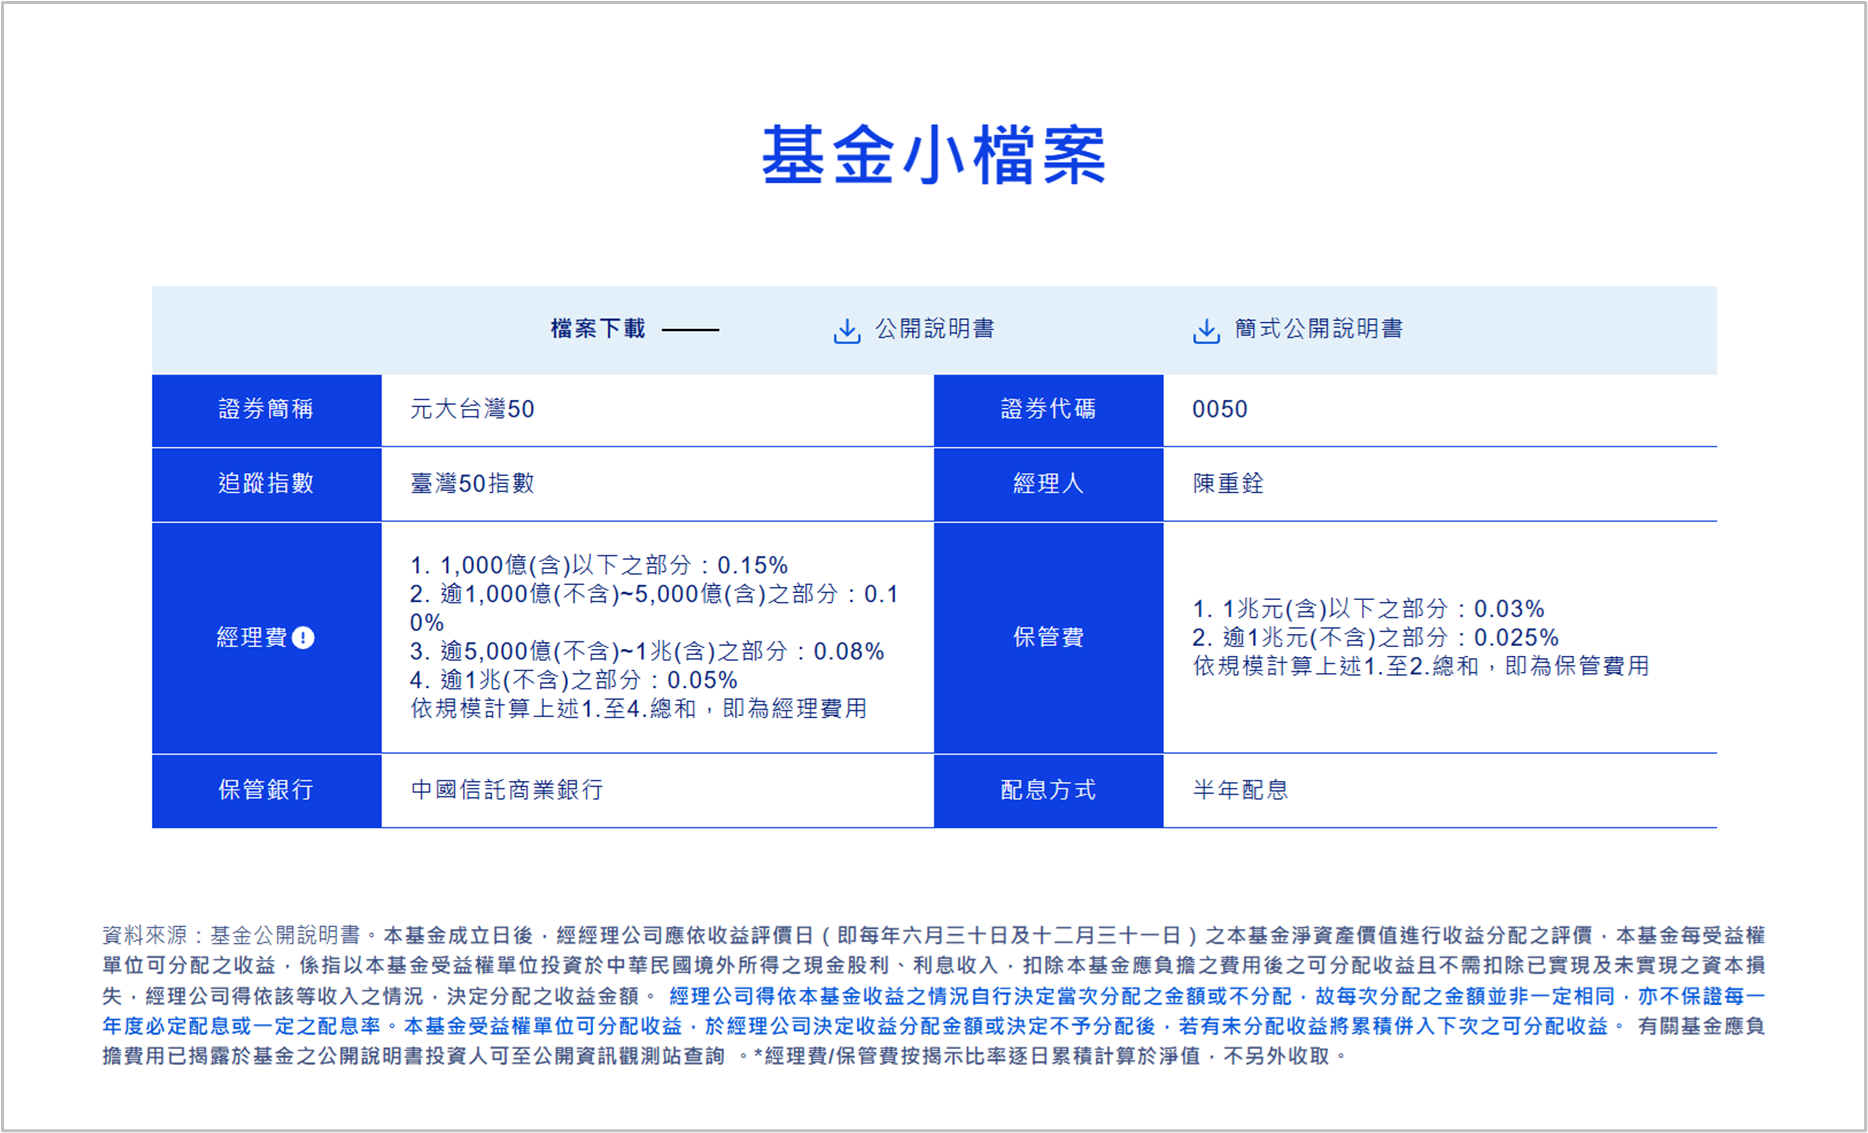Select the 追蹤指數 header cell
Screen dimensions: 1868x1133
click(x=265, y=484)
